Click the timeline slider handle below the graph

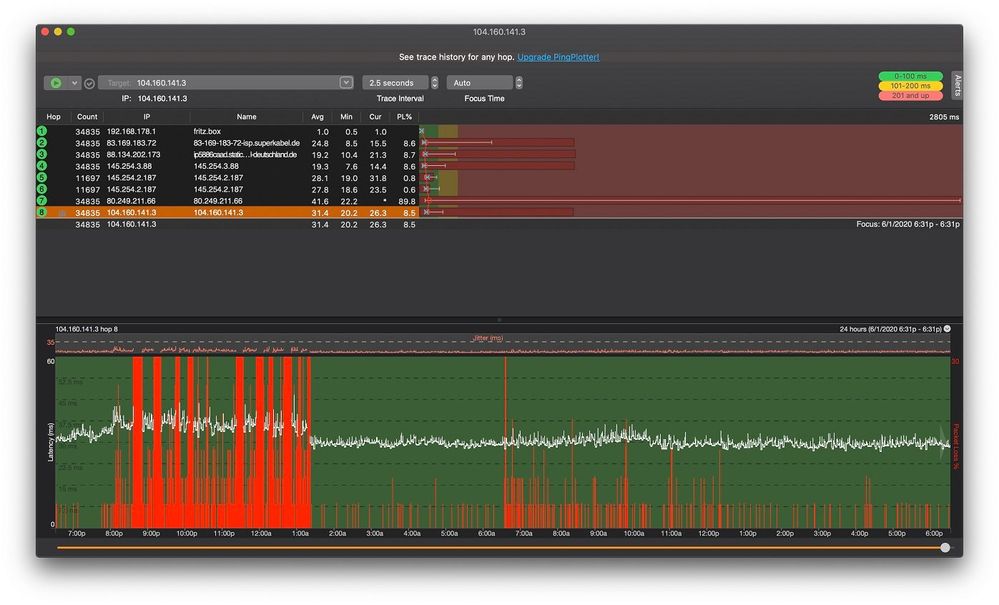[x=945, y=547]
